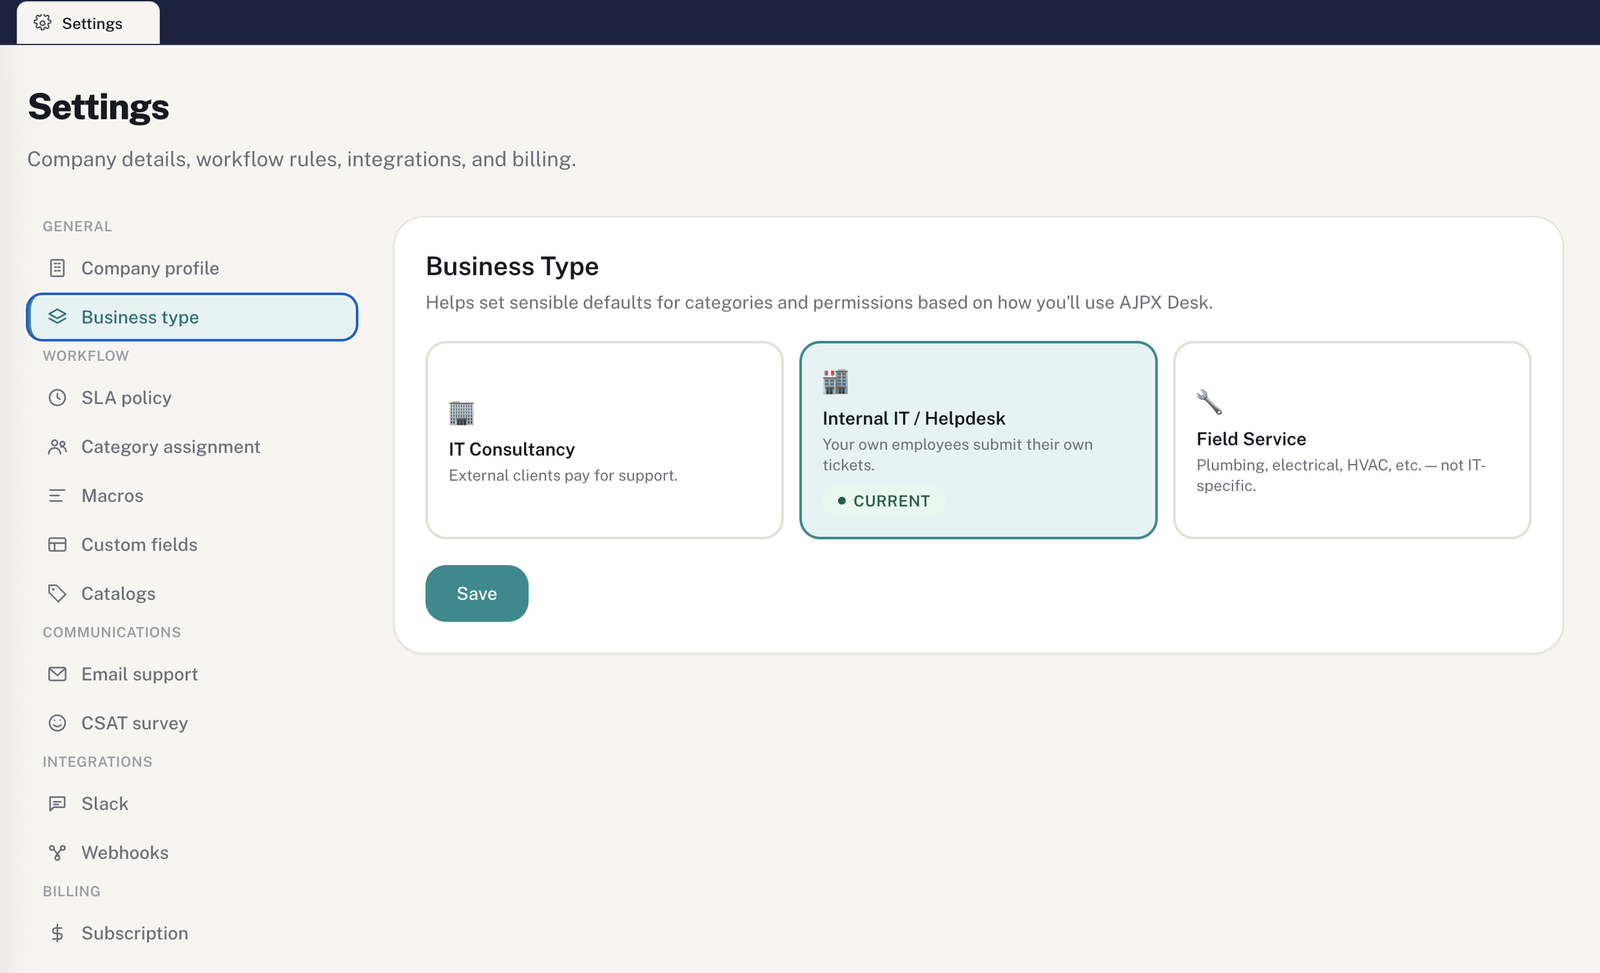1600x973 pixels.
Task: Open the Slack integration page
Action: (x=192, y=804)
